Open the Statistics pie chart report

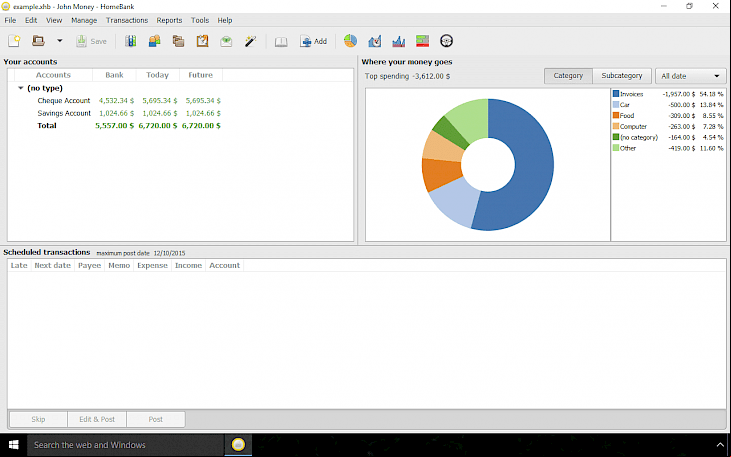[x=350, y=41]
